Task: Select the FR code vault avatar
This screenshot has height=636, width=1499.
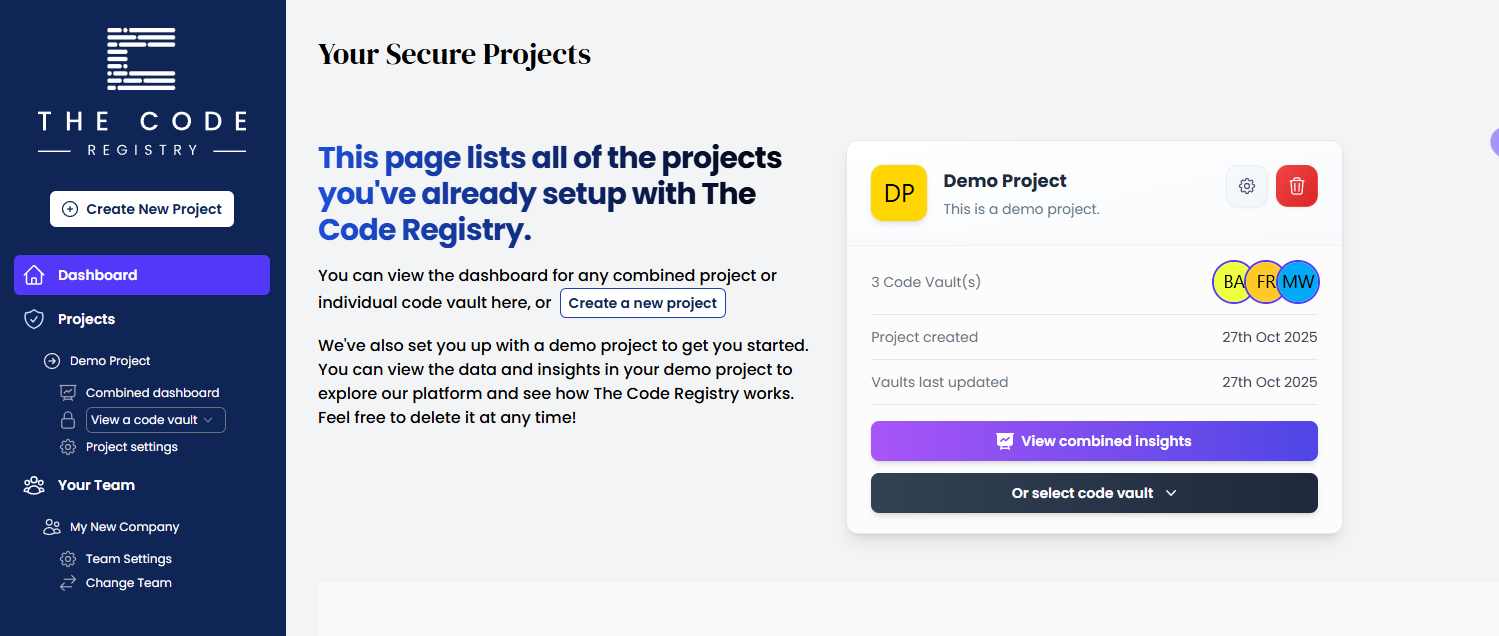Action: click(x=1264, y=282)
